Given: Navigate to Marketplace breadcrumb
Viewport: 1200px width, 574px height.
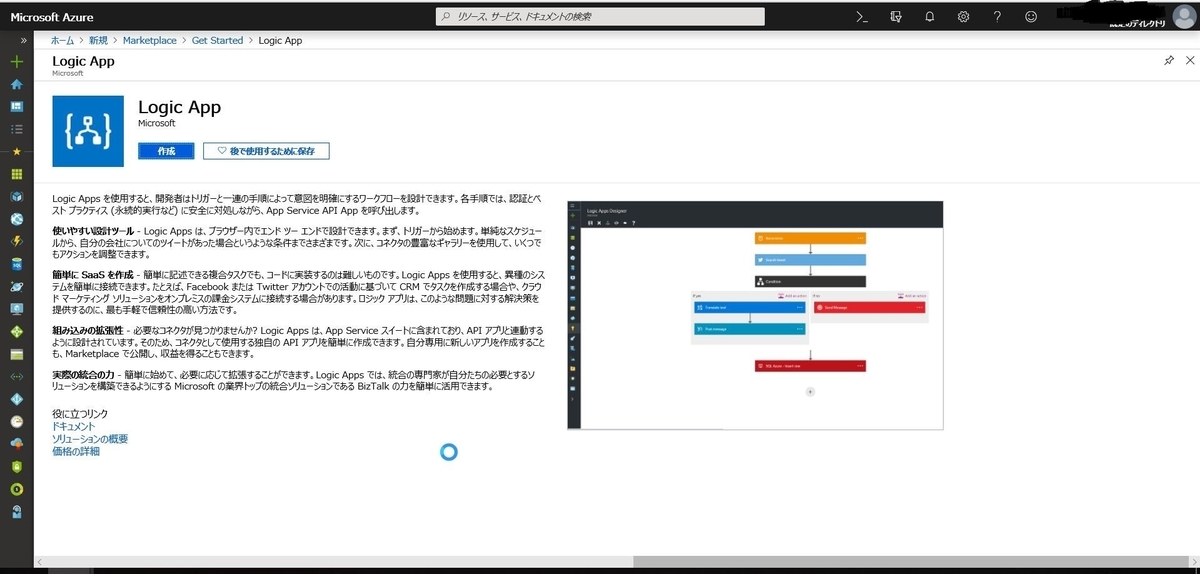Looking at the screenshot, I should click(x=150, y=40).
